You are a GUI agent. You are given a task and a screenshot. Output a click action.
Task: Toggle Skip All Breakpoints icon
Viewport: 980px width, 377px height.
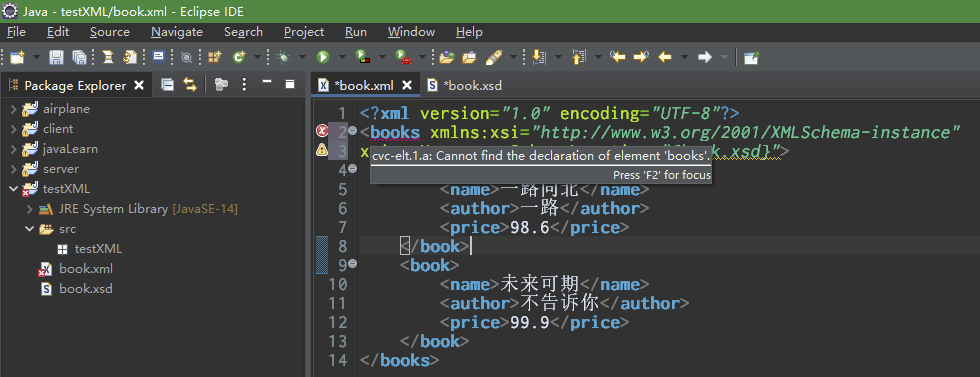(186, 58)
